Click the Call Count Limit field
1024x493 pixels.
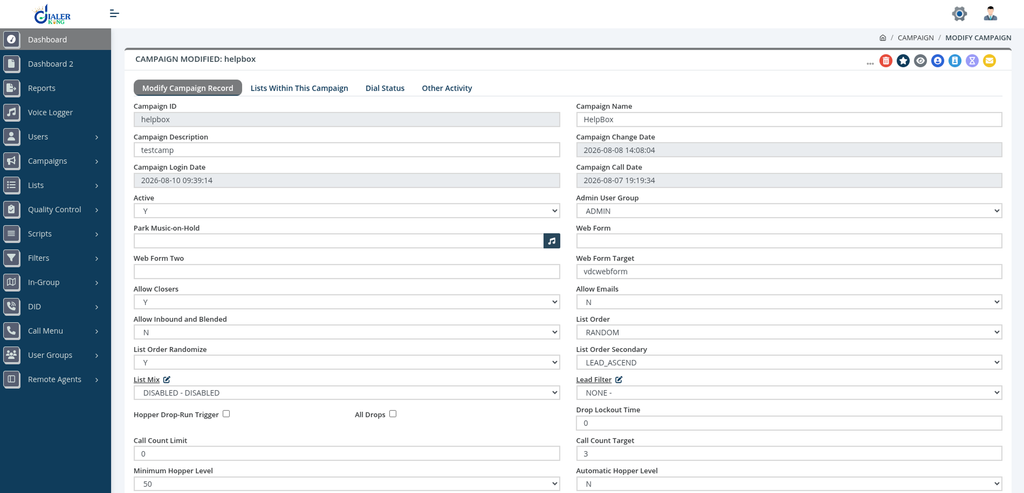[347, 454]
